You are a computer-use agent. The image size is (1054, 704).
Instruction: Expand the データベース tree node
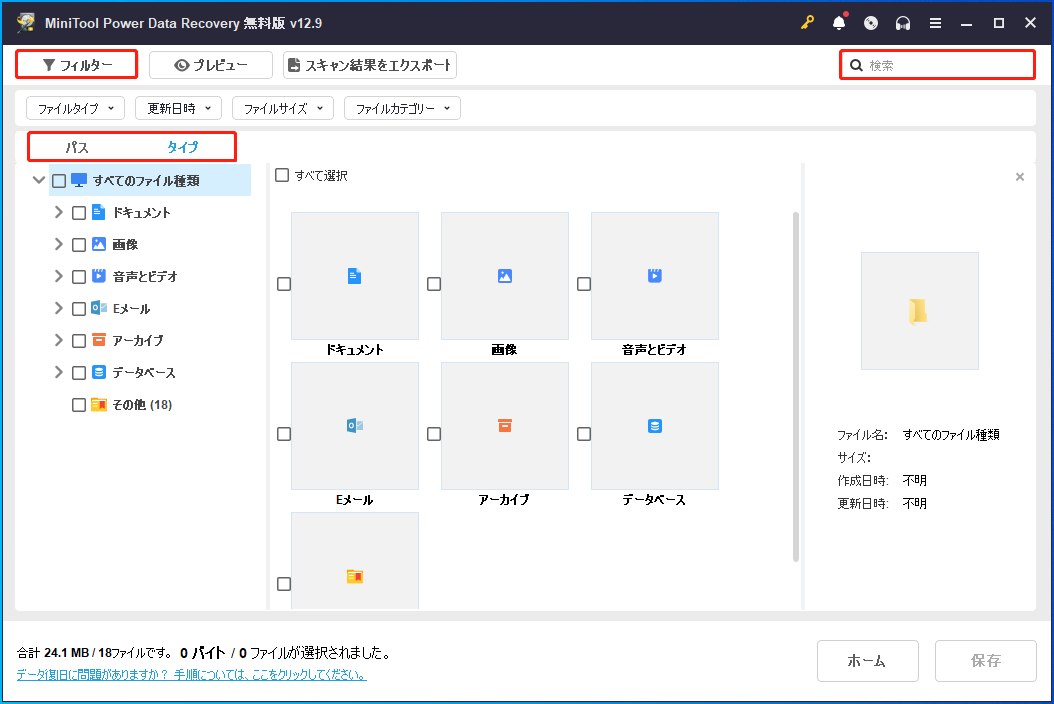click(58, 372)
